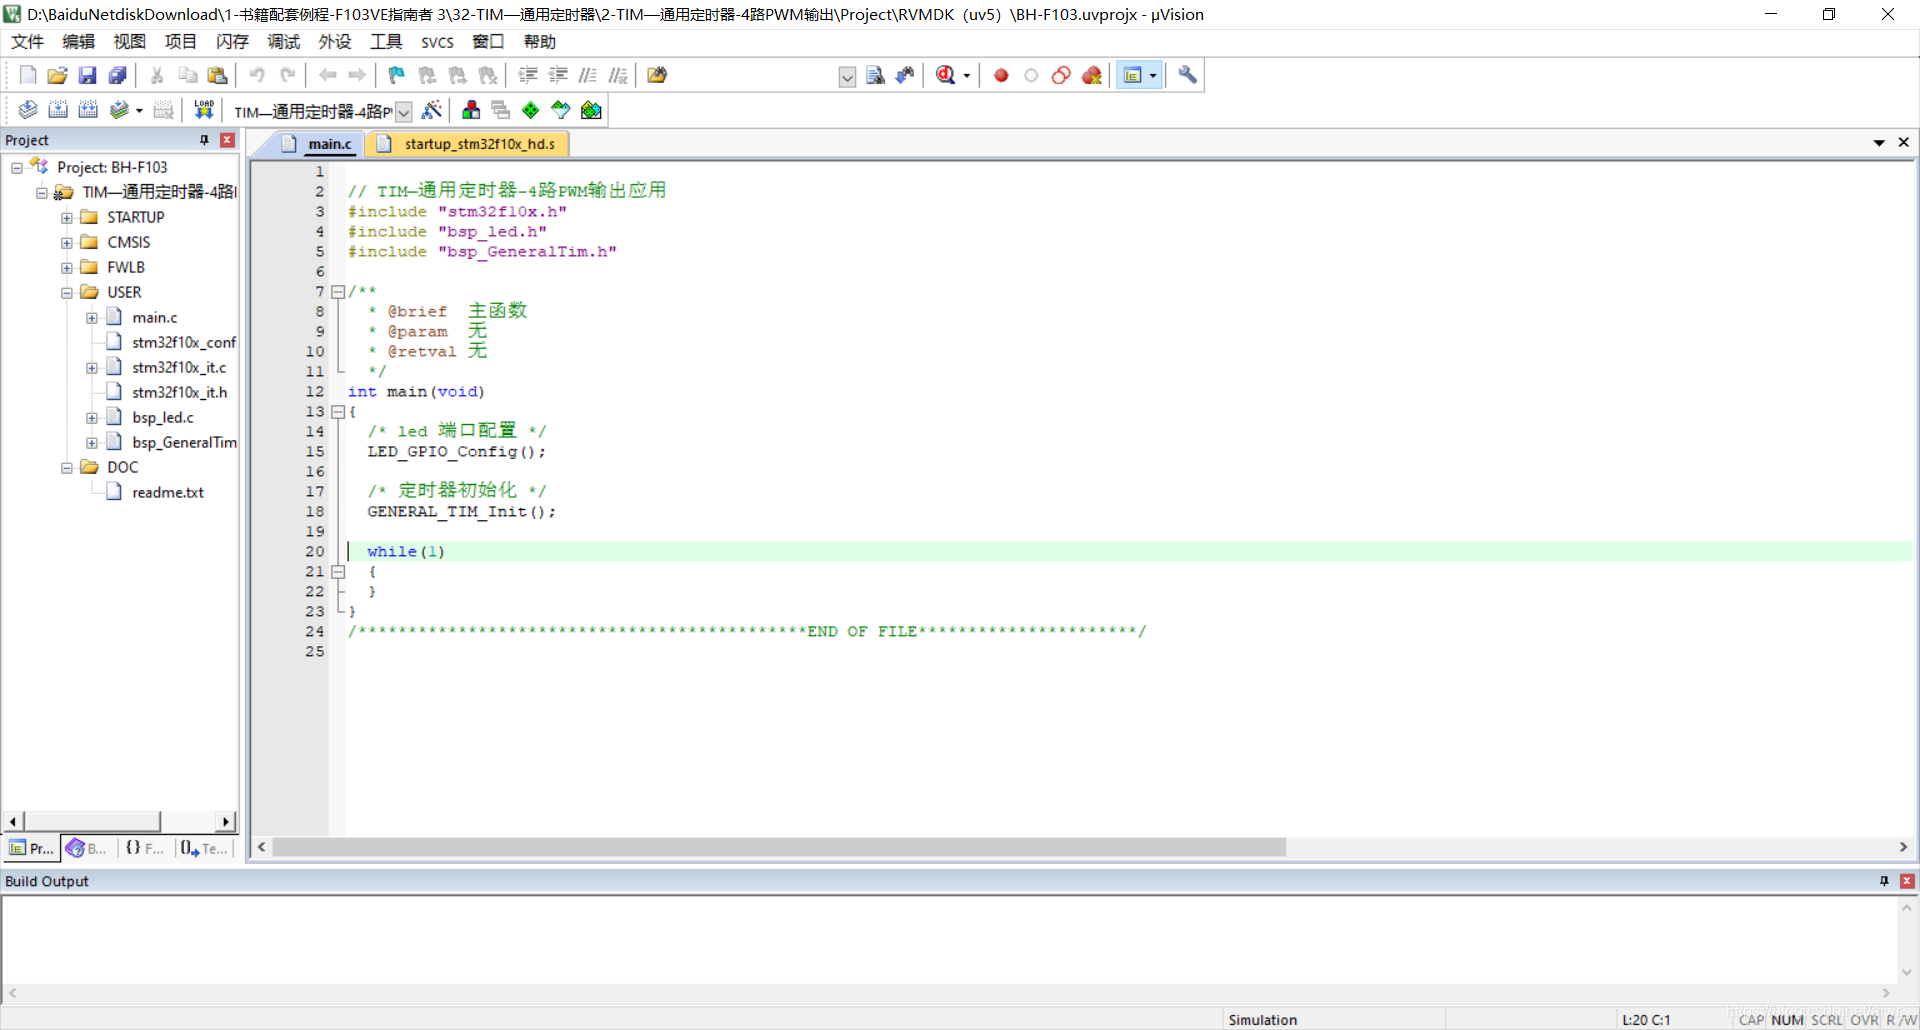1920x1030 pixels.
Task: Open the target selection dropdown
Action: click(404, 111)
